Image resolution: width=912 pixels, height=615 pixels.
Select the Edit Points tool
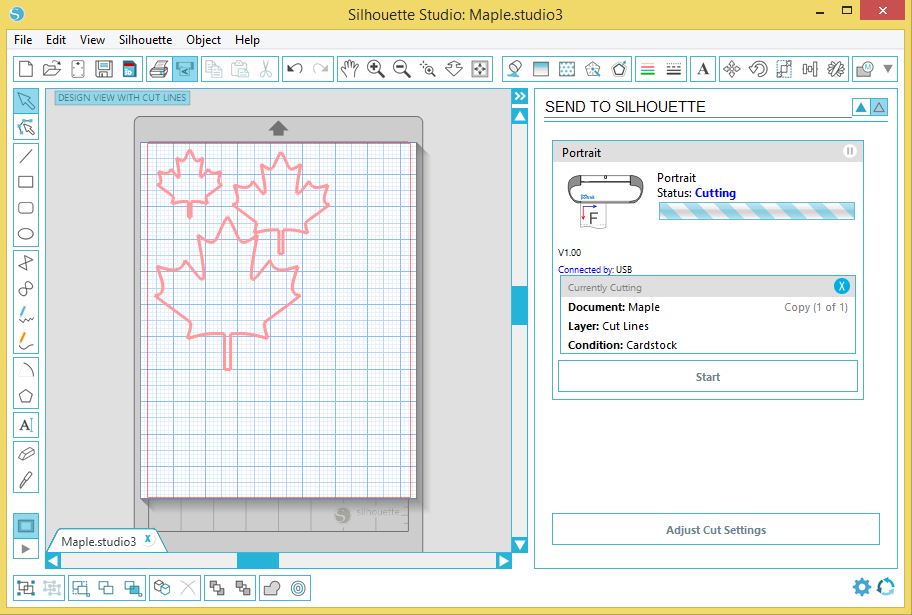tap(26, 127)
